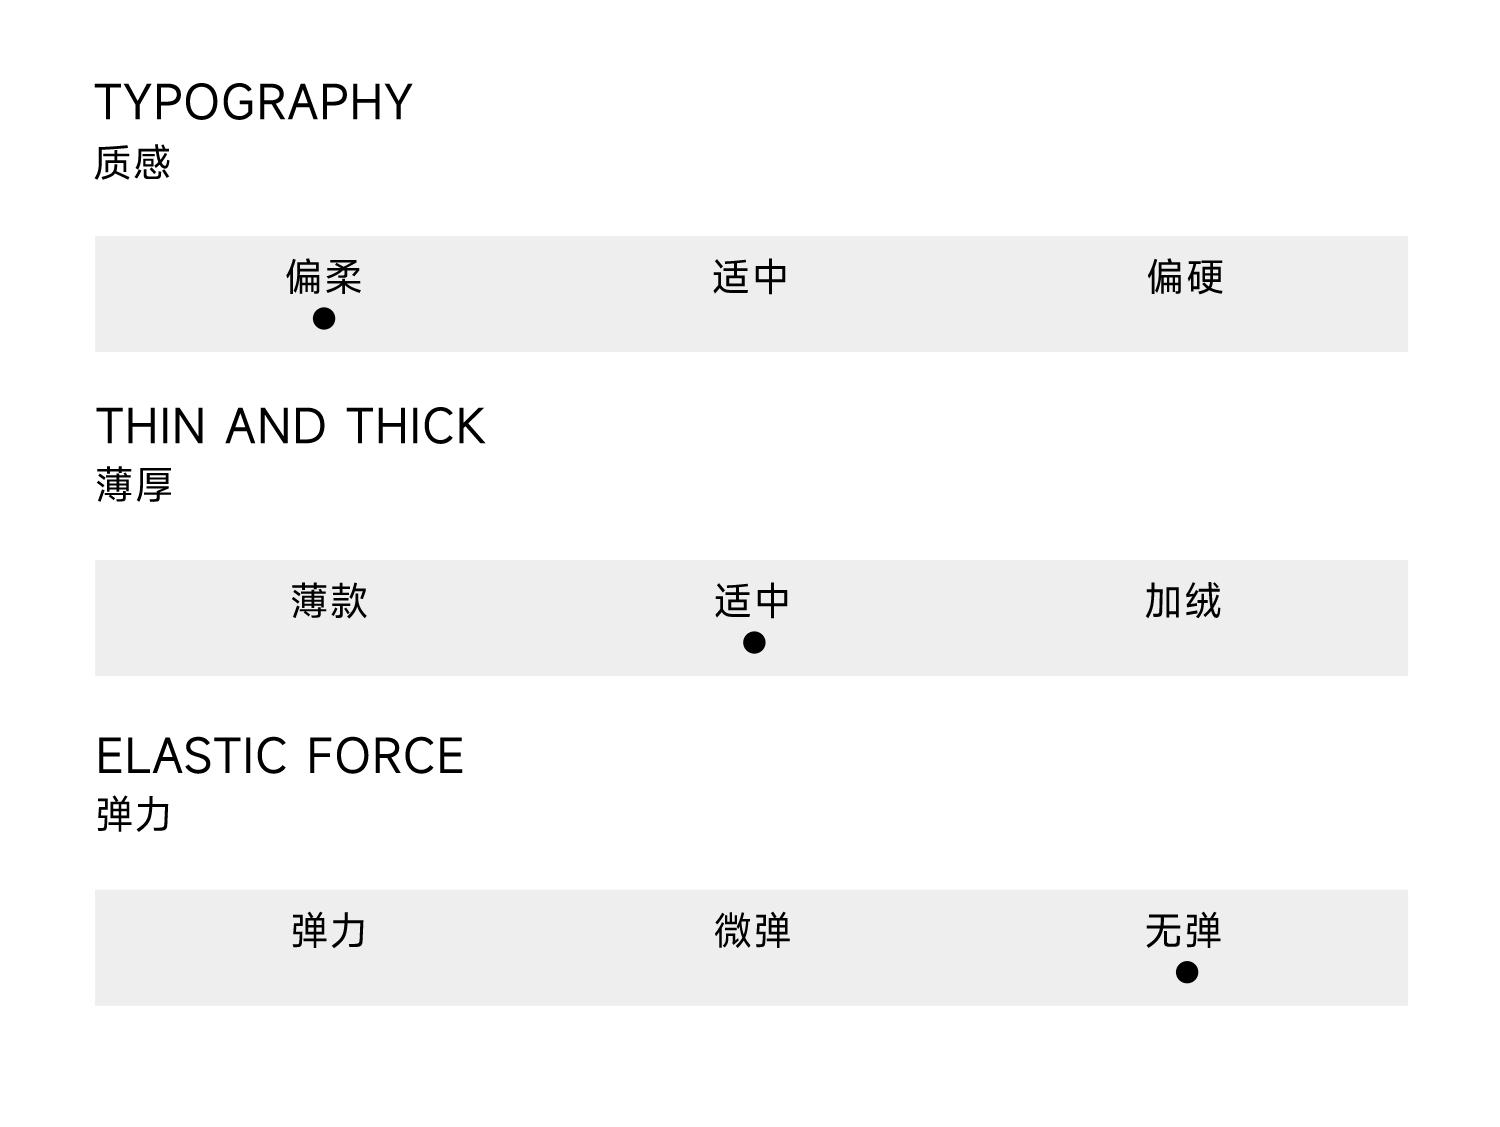Image resolution: width=1500 pixels, height=1127 pixels.
Task: Click the 薄厚 subtitle under THIN AND THICK
Action: coord(134,485)
